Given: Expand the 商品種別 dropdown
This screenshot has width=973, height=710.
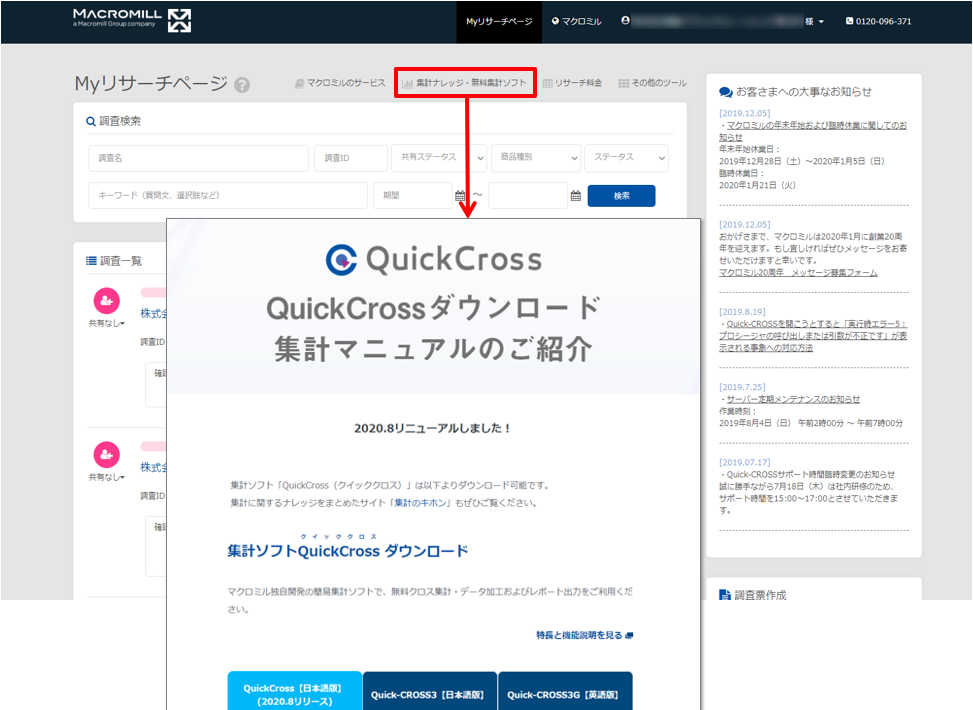Looking at the screenshot, I should click(x=536, y=158).
